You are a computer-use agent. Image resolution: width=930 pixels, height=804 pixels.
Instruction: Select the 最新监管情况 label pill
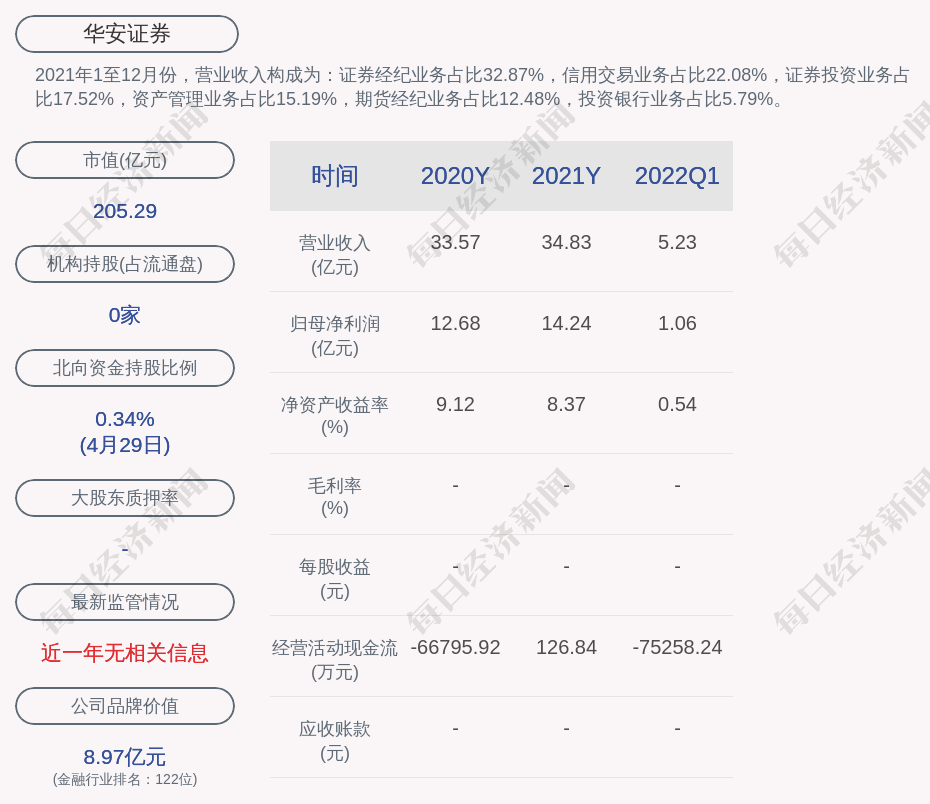tap(125, 602)
